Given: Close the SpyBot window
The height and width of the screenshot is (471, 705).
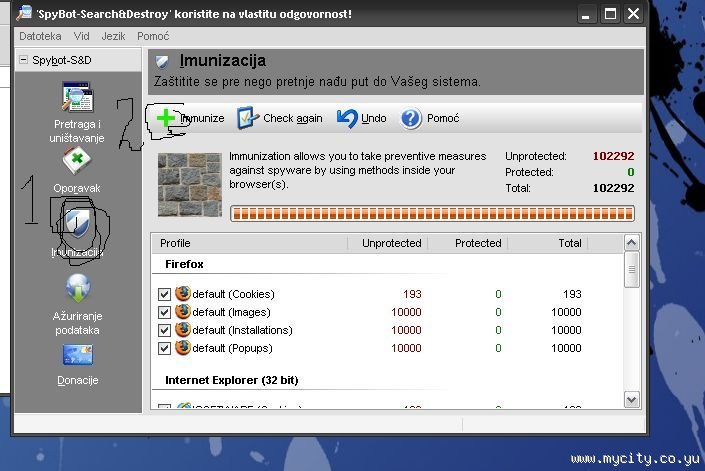Looking at the screenshot, I should [634, 14].
